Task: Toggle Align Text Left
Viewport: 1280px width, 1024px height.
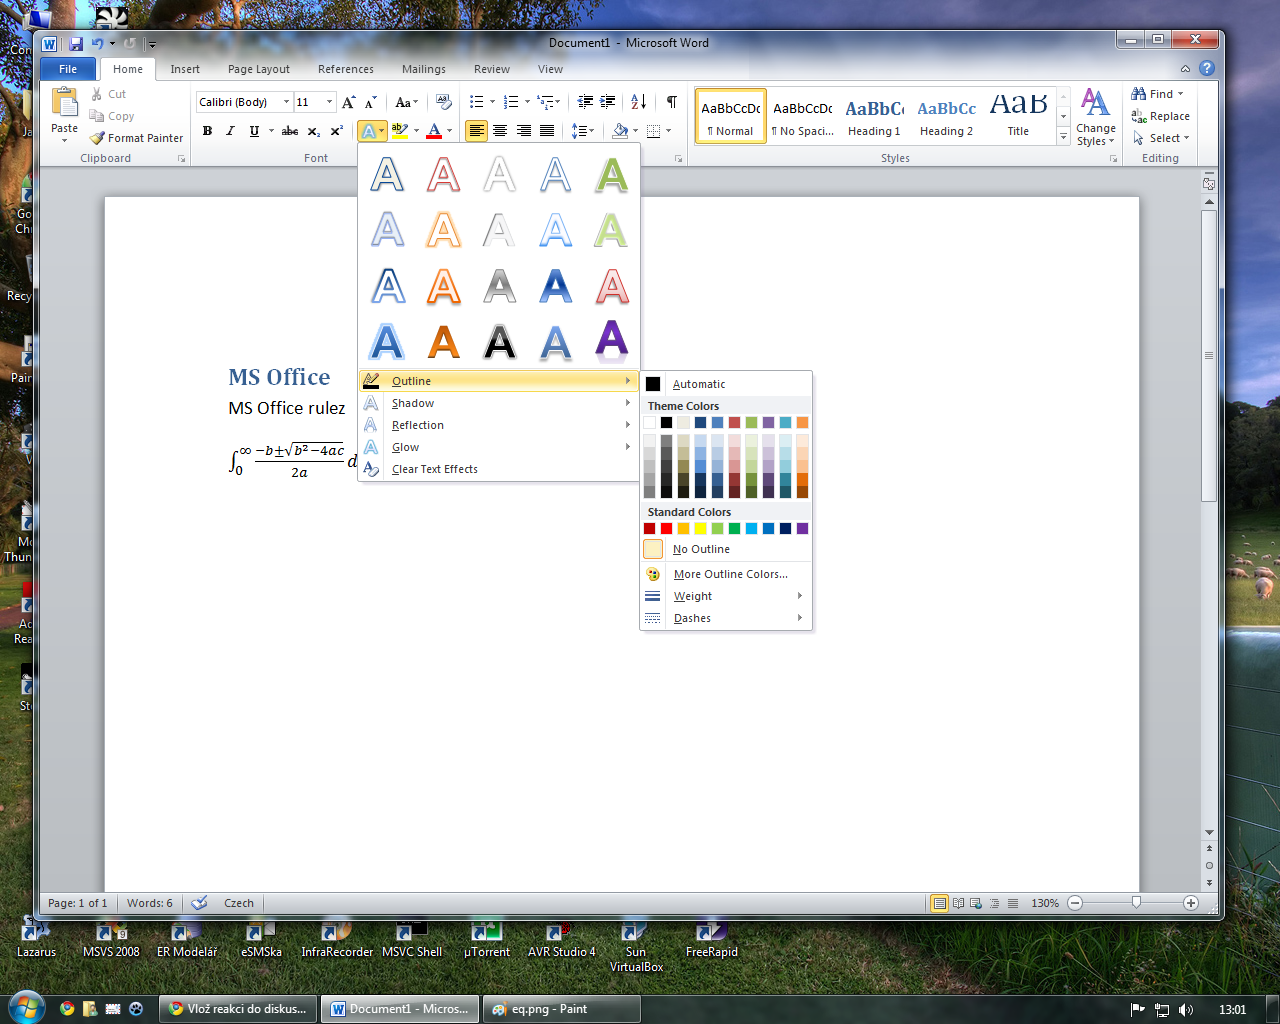Action: coord(476,131)
